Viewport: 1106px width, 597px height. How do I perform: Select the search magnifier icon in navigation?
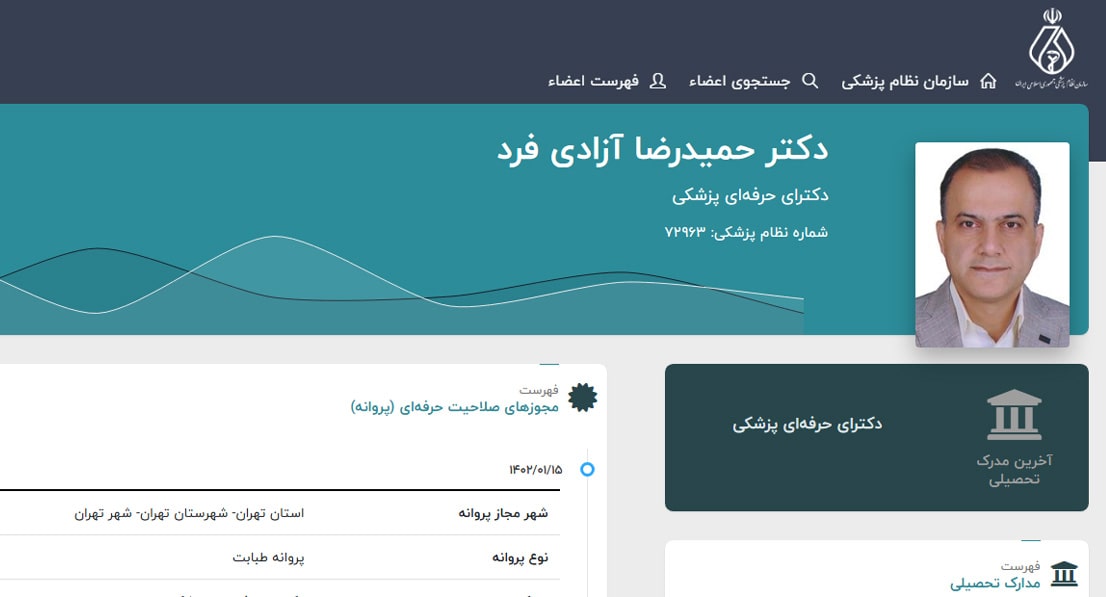(x=810, y=81)
